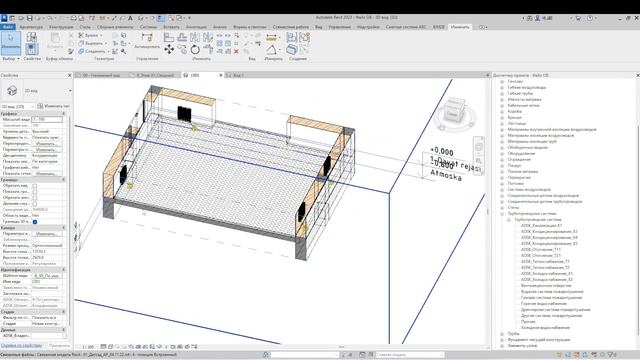This screenshot has height=360, width=640.
Task: Toggle the 'Обрезать вид' checkbox
Action: tap(35, 186)
